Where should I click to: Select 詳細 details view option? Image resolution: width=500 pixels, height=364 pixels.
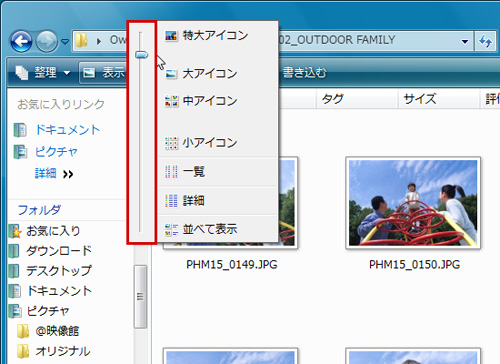coord(218,200)
